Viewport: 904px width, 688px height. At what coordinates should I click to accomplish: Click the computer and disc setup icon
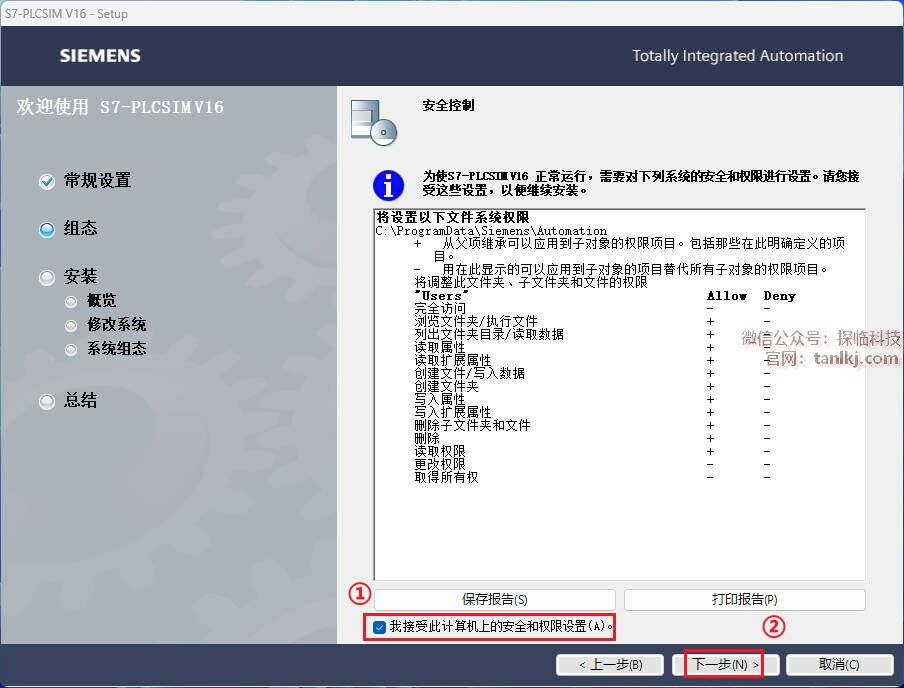[x=374, y=122]
